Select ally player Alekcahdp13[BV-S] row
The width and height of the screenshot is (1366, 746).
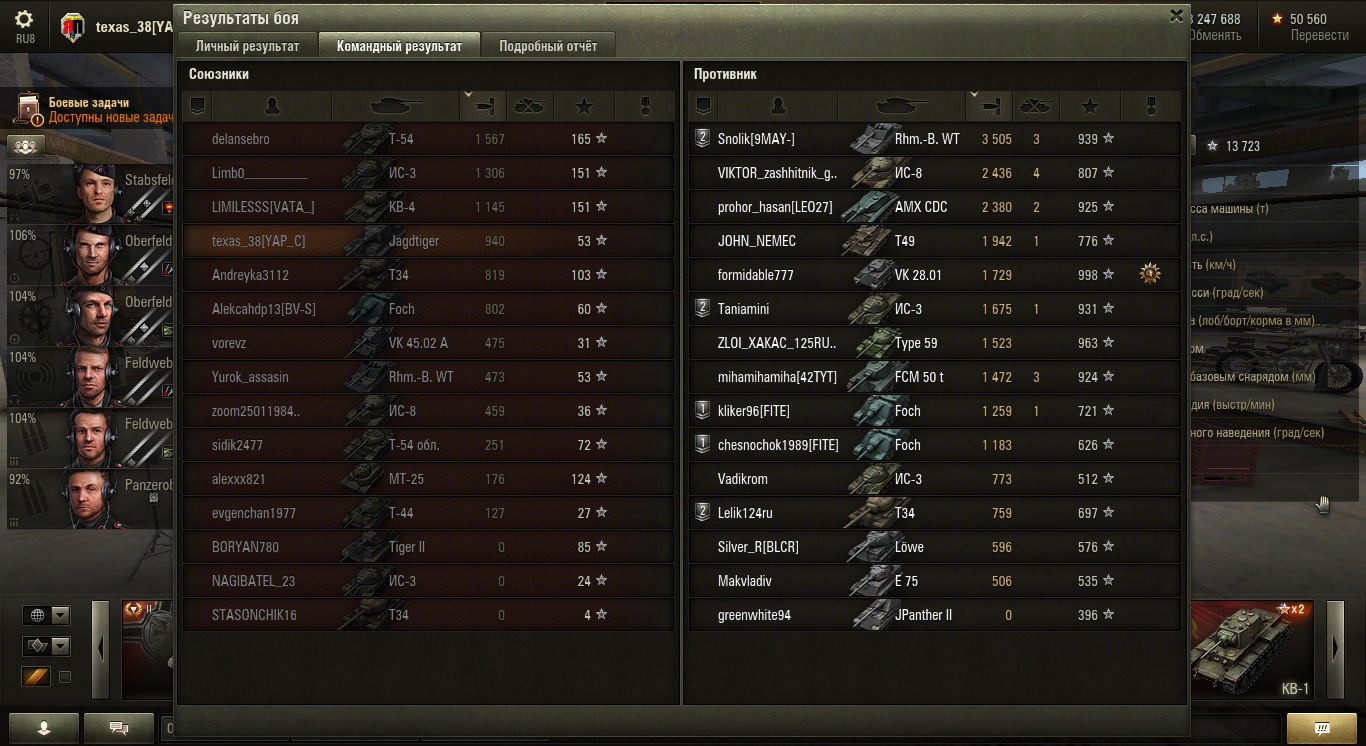pyautogui.click(x=428, y=309)
